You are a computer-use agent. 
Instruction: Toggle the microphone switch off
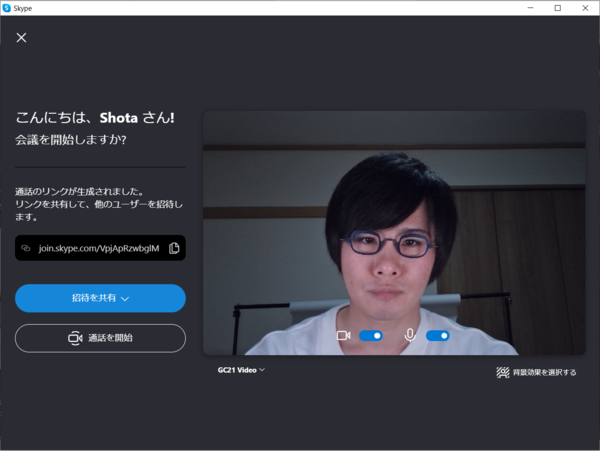click(x=438, y=335)
